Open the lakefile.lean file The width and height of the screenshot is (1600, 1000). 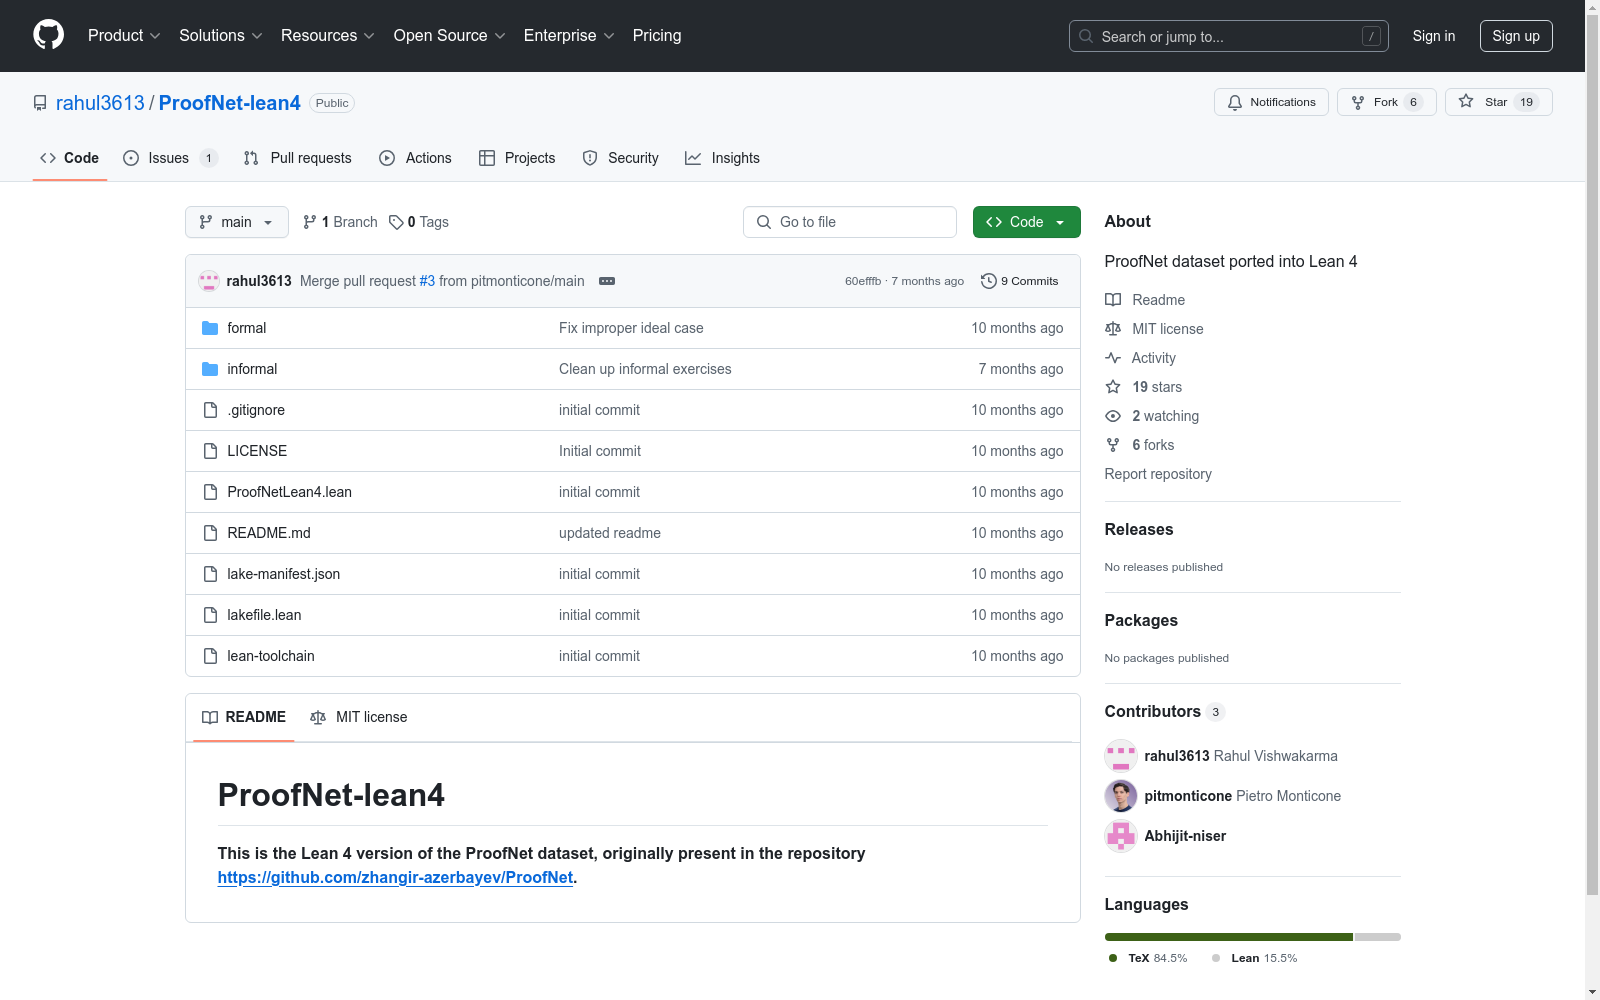point(264,615)
